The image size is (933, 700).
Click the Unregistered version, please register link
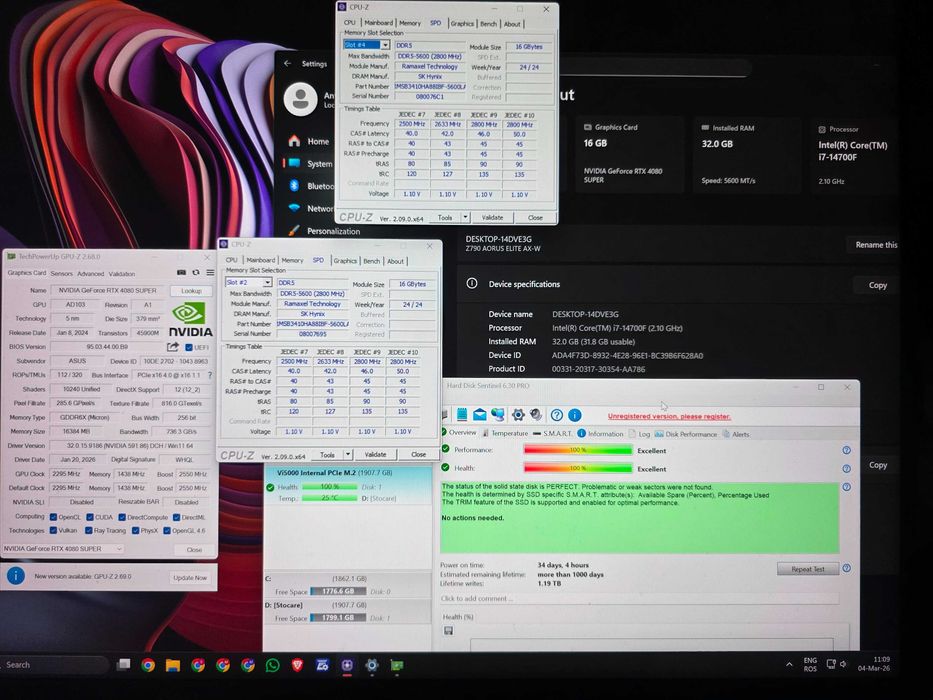pos(669,416)
